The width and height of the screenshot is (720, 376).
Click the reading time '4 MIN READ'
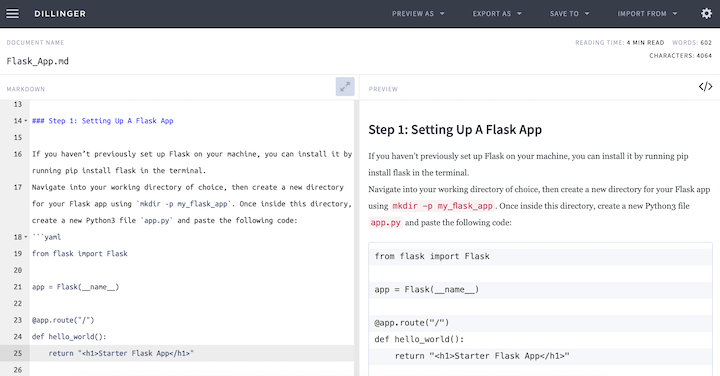pyautogui.click(x=645, y=43)
